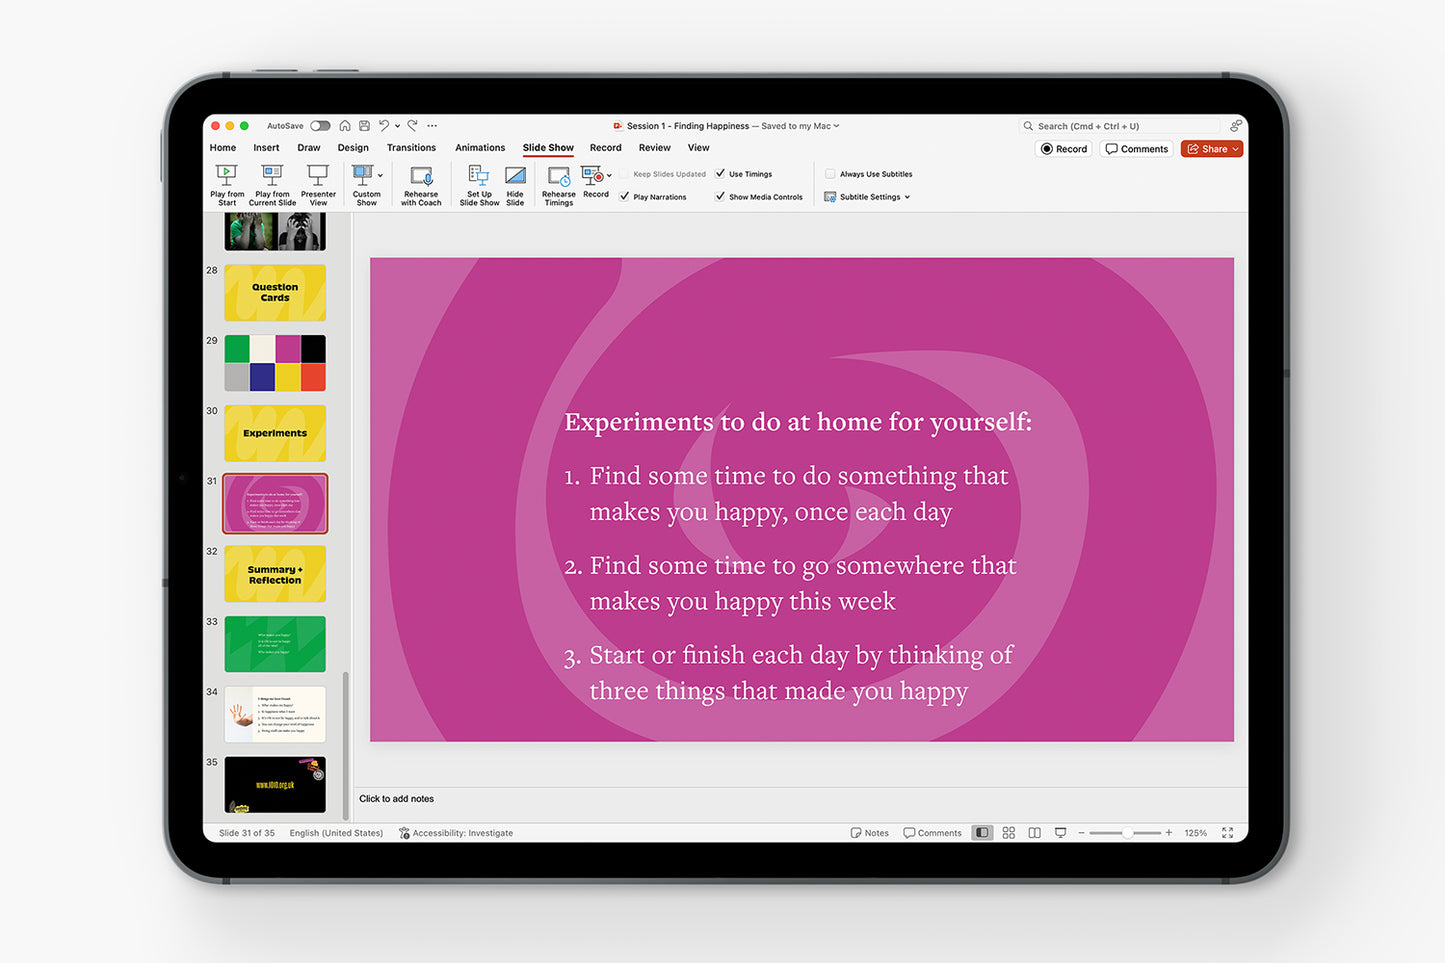Disable Play Narrations checkbox
The width and height of the screenshot is (1445, 963).
[625, 197]
